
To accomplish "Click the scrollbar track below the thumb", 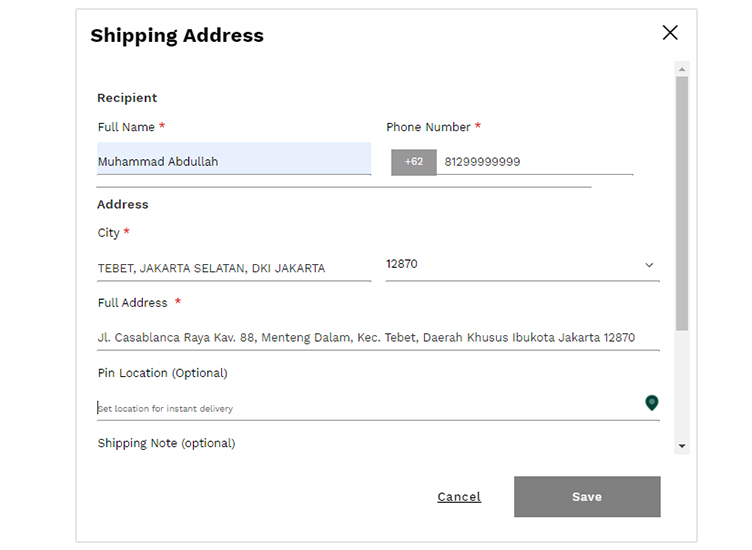I will [682, 385].
